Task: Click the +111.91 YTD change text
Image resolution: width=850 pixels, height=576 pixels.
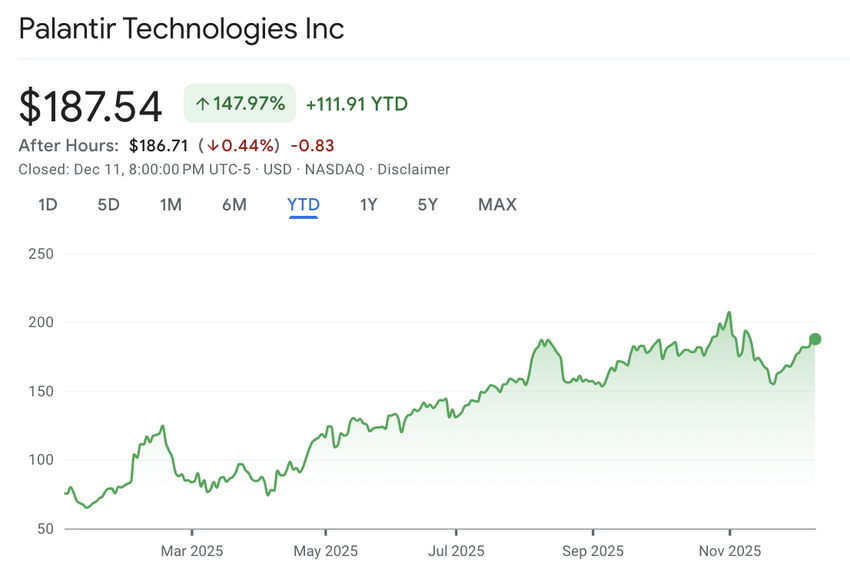Action: [357, 104]
